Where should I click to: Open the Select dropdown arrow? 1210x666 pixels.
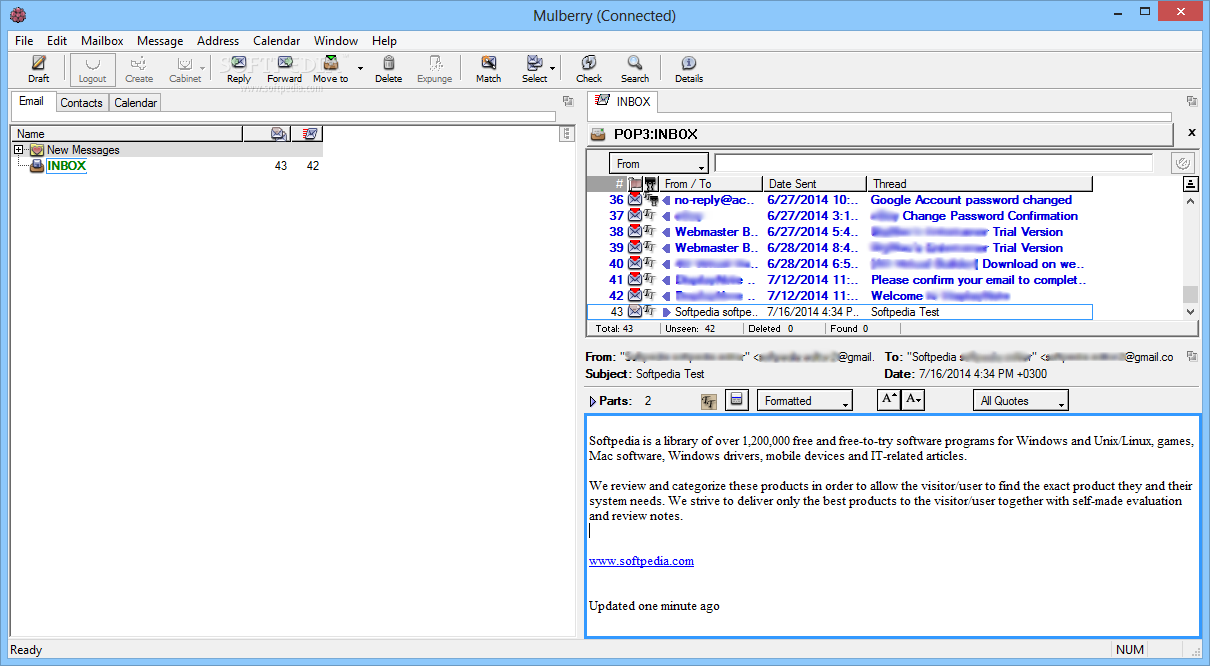[x=552, y=70]
